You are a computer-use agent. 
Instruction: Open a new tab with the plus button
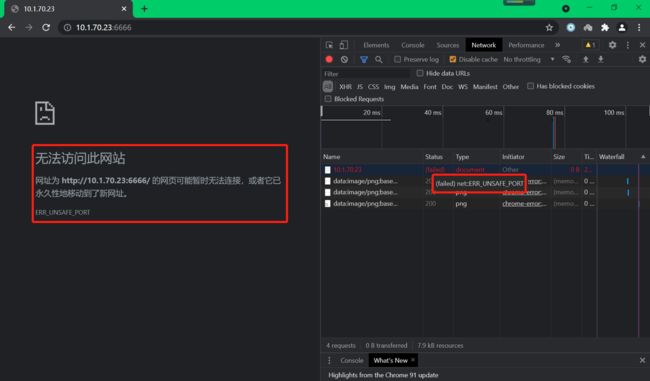[x=144, y=9]
